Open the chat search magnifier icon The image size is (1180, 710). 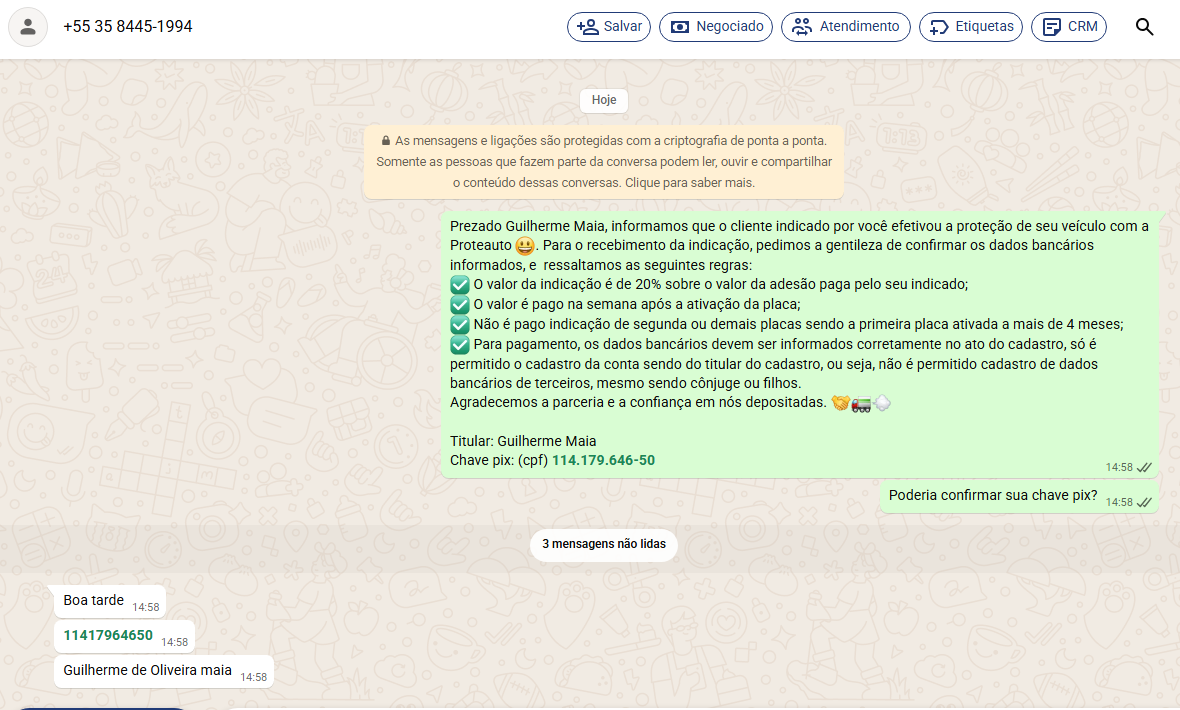[1145, 27]
